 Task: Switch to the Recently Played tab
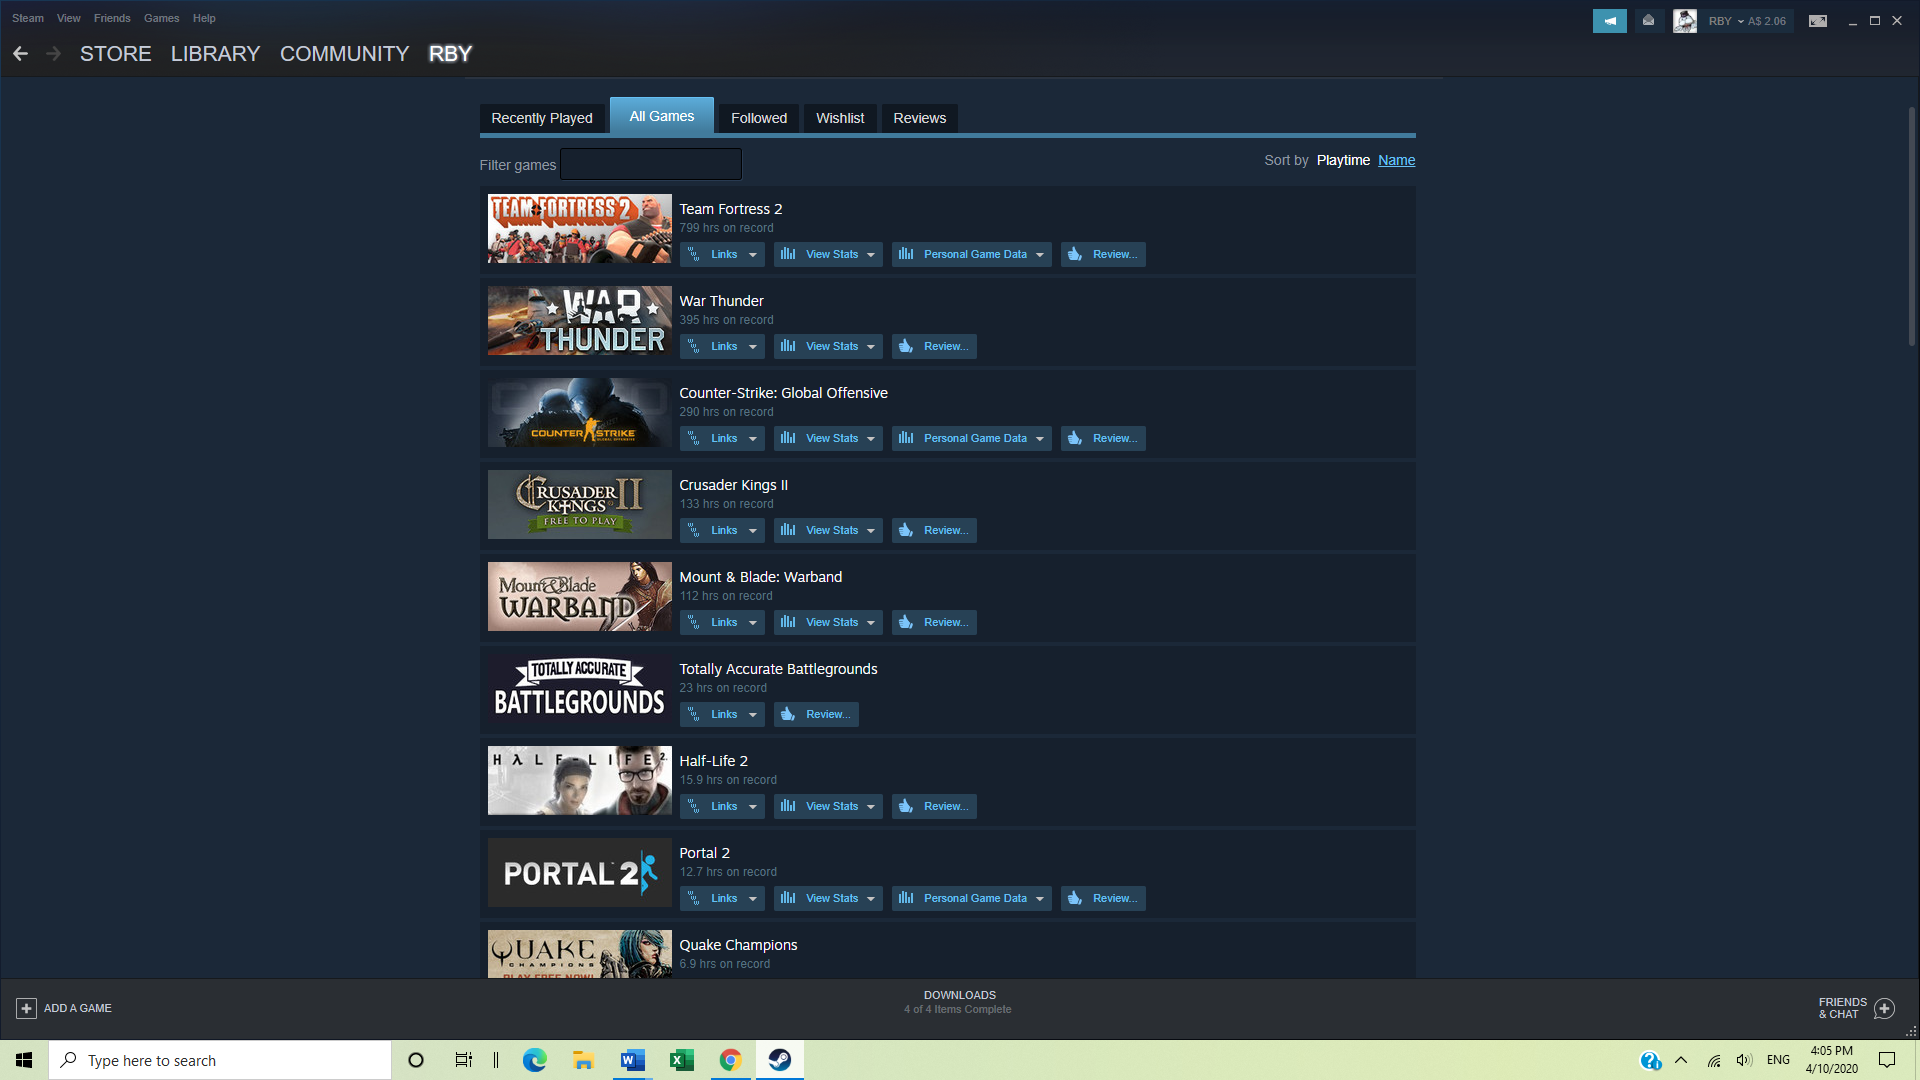click(x=542, y=118)
